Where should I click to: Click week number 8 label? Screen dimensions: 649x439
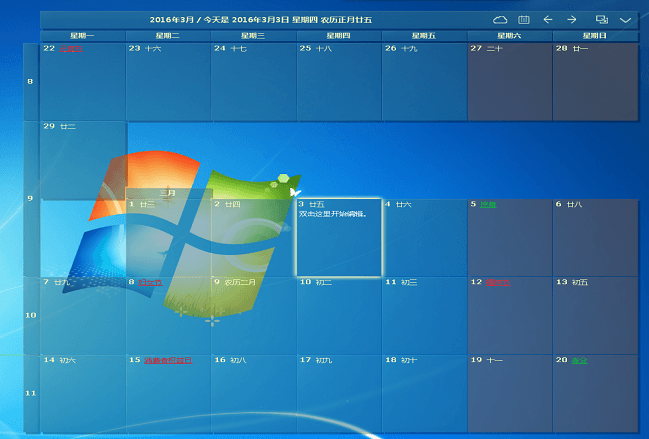pyautogui.click(x=30, y=82)
